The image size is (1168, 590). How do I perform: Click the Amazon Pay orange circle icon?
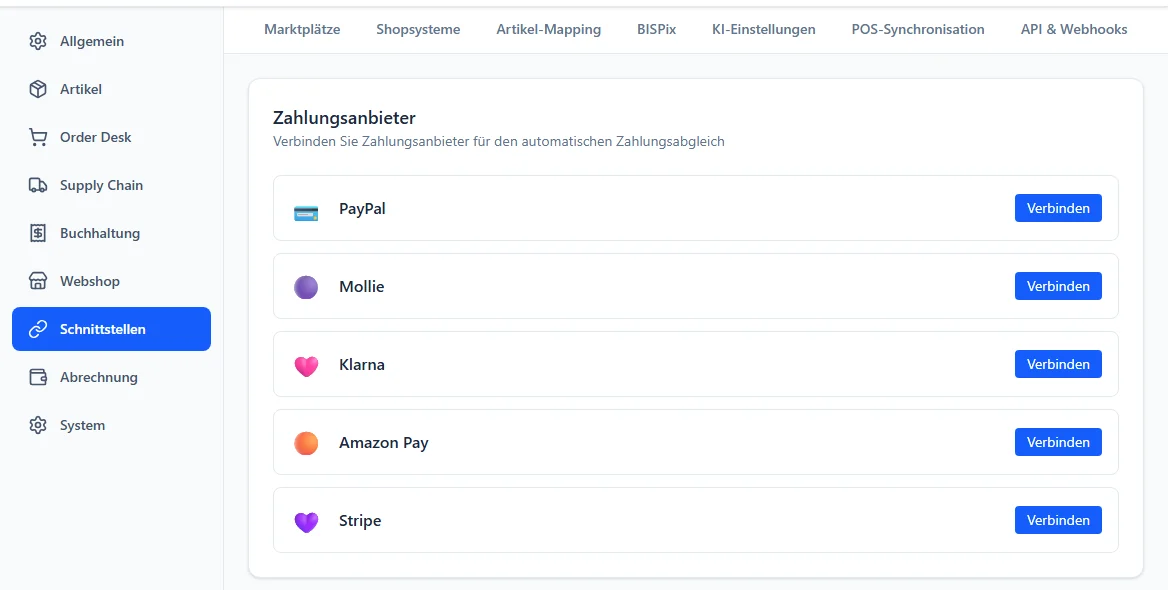[x=306, y=443]
